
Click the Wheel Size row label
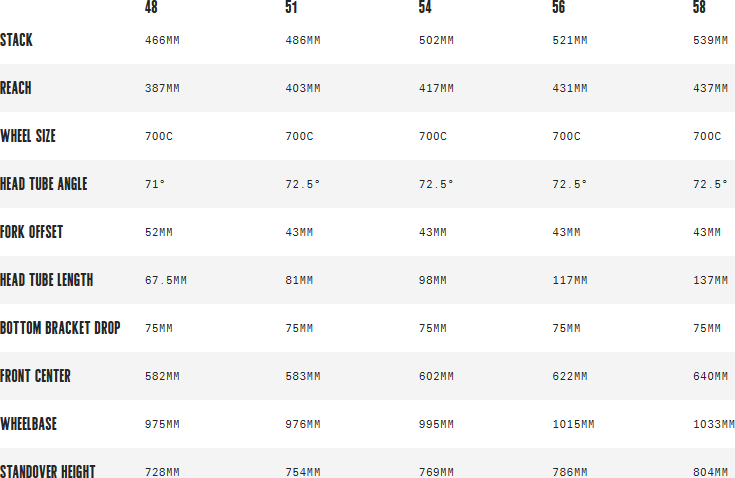[28, 136]
